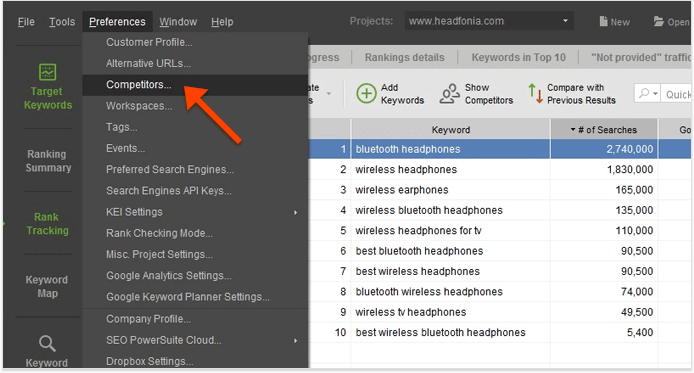Open the quick filter search magnifier dropdown
694x373 pixels.
click(x=648, y=93)
